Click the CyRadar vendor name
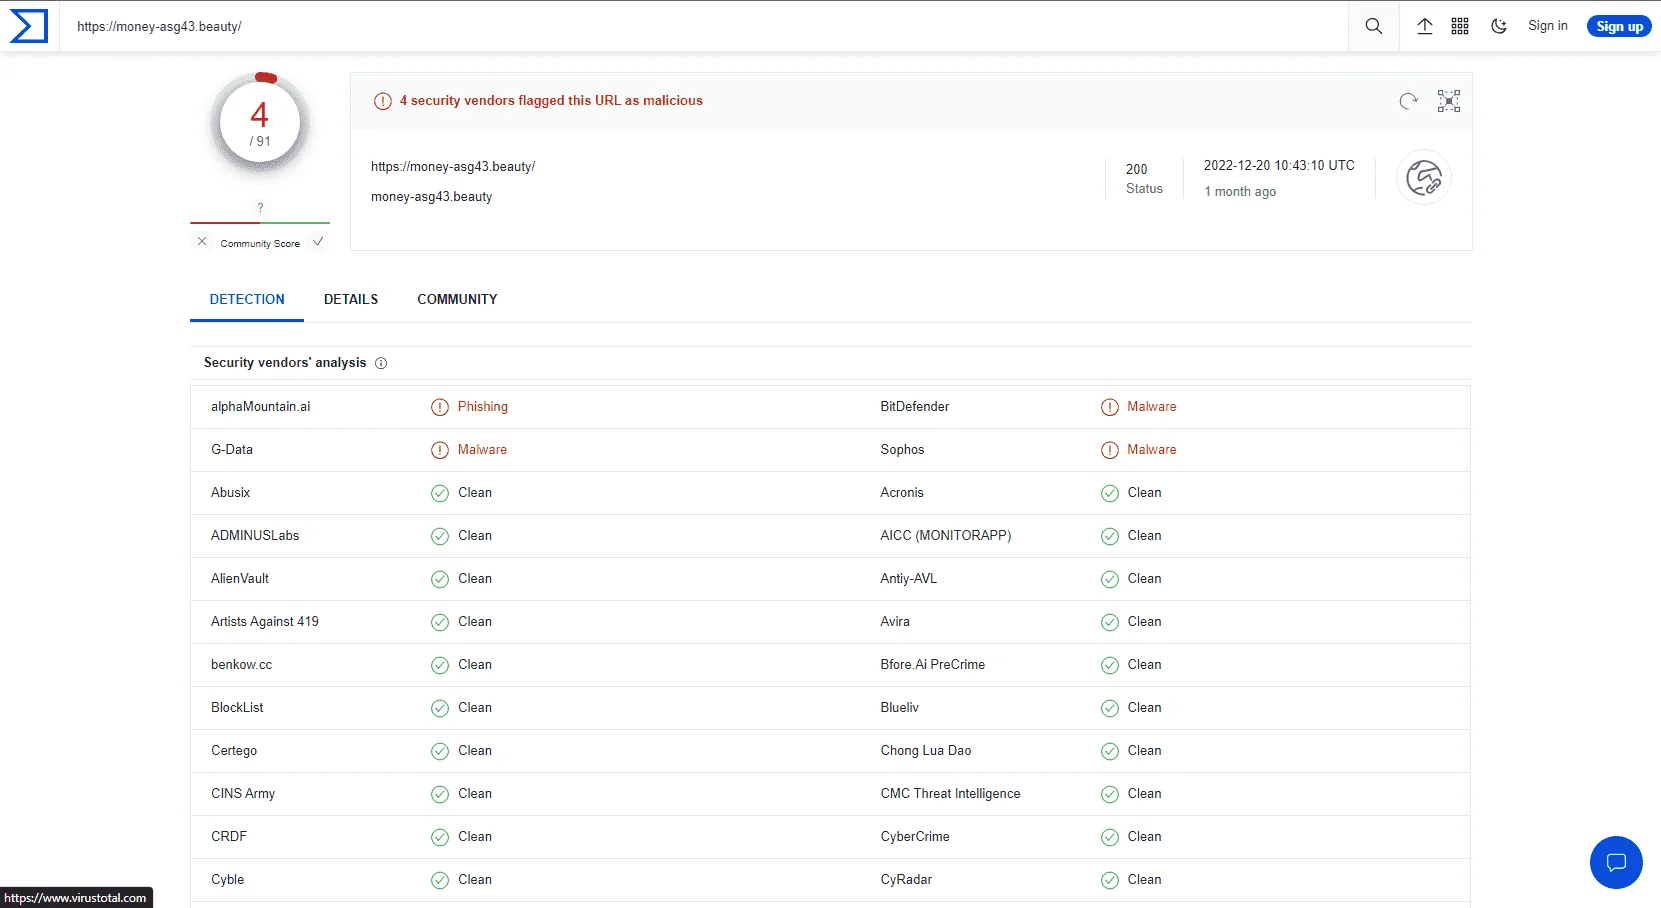Screen dimensions: 1661x908 [906, 879]
